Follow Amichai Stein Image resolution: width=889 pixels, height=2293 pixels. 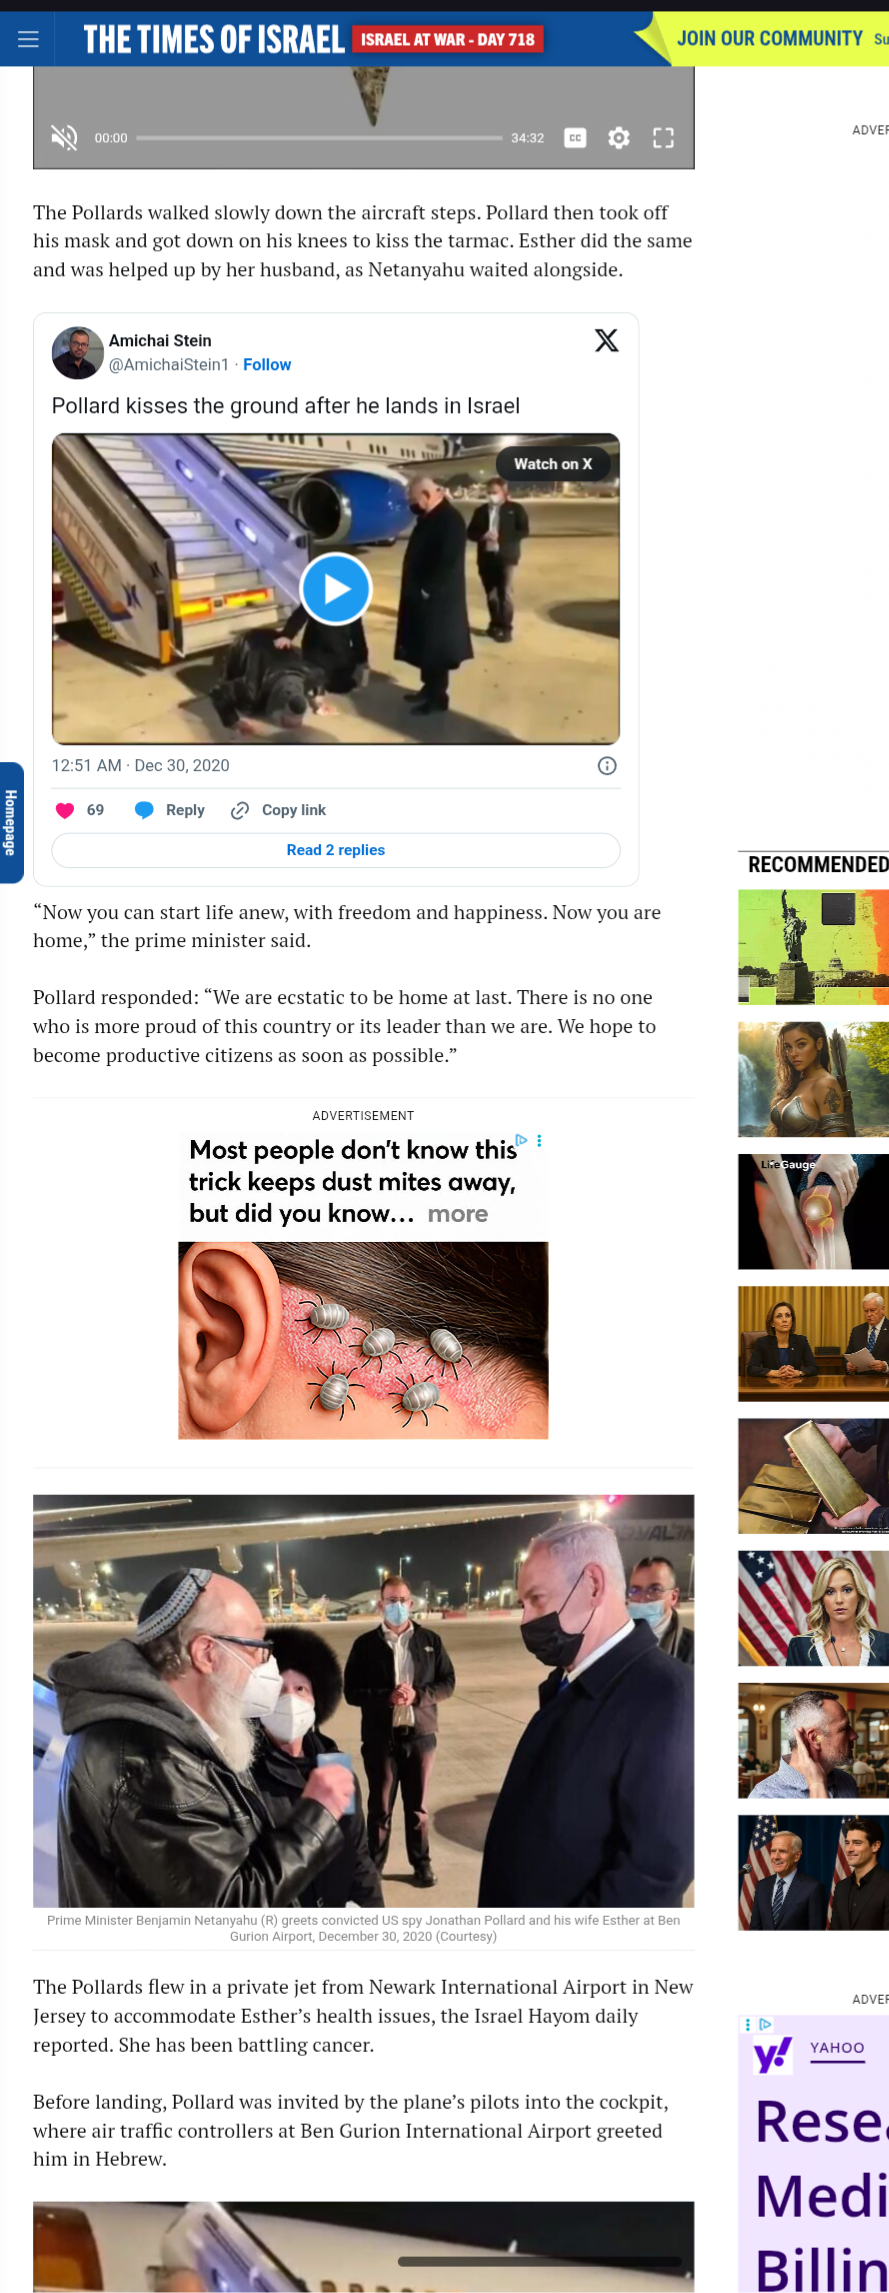(x=267, y=365)
